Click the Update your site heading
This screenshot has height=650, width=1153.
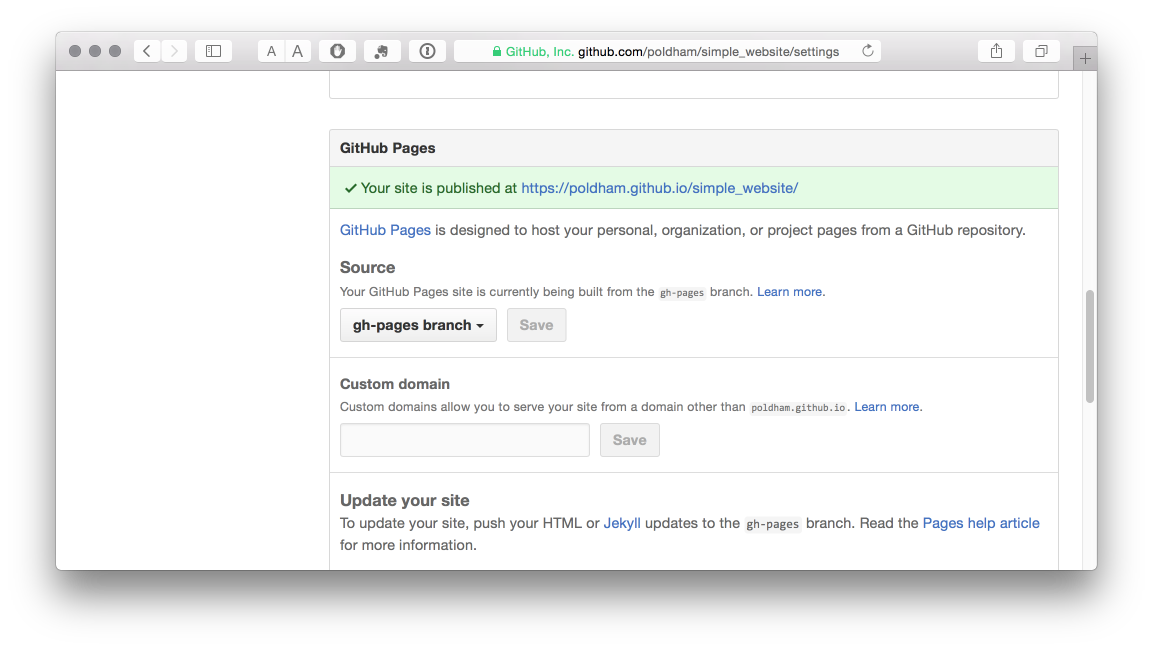pyautogui.click(x=404, y=500)
